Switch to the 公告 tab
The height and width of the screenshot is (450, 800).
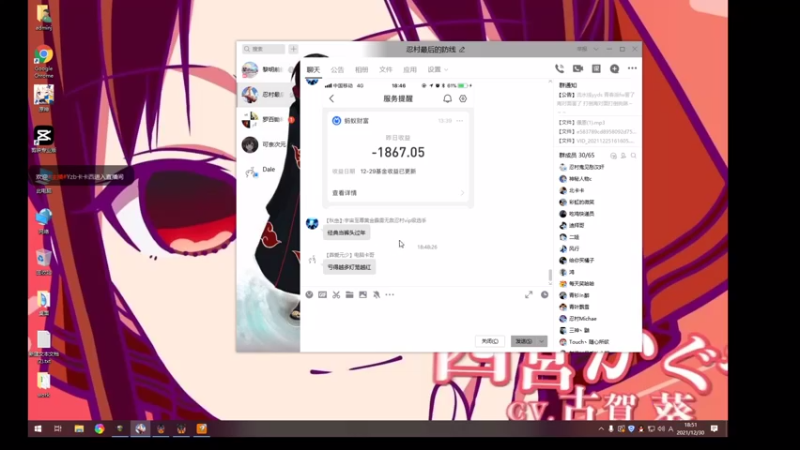tap(337, 69)
